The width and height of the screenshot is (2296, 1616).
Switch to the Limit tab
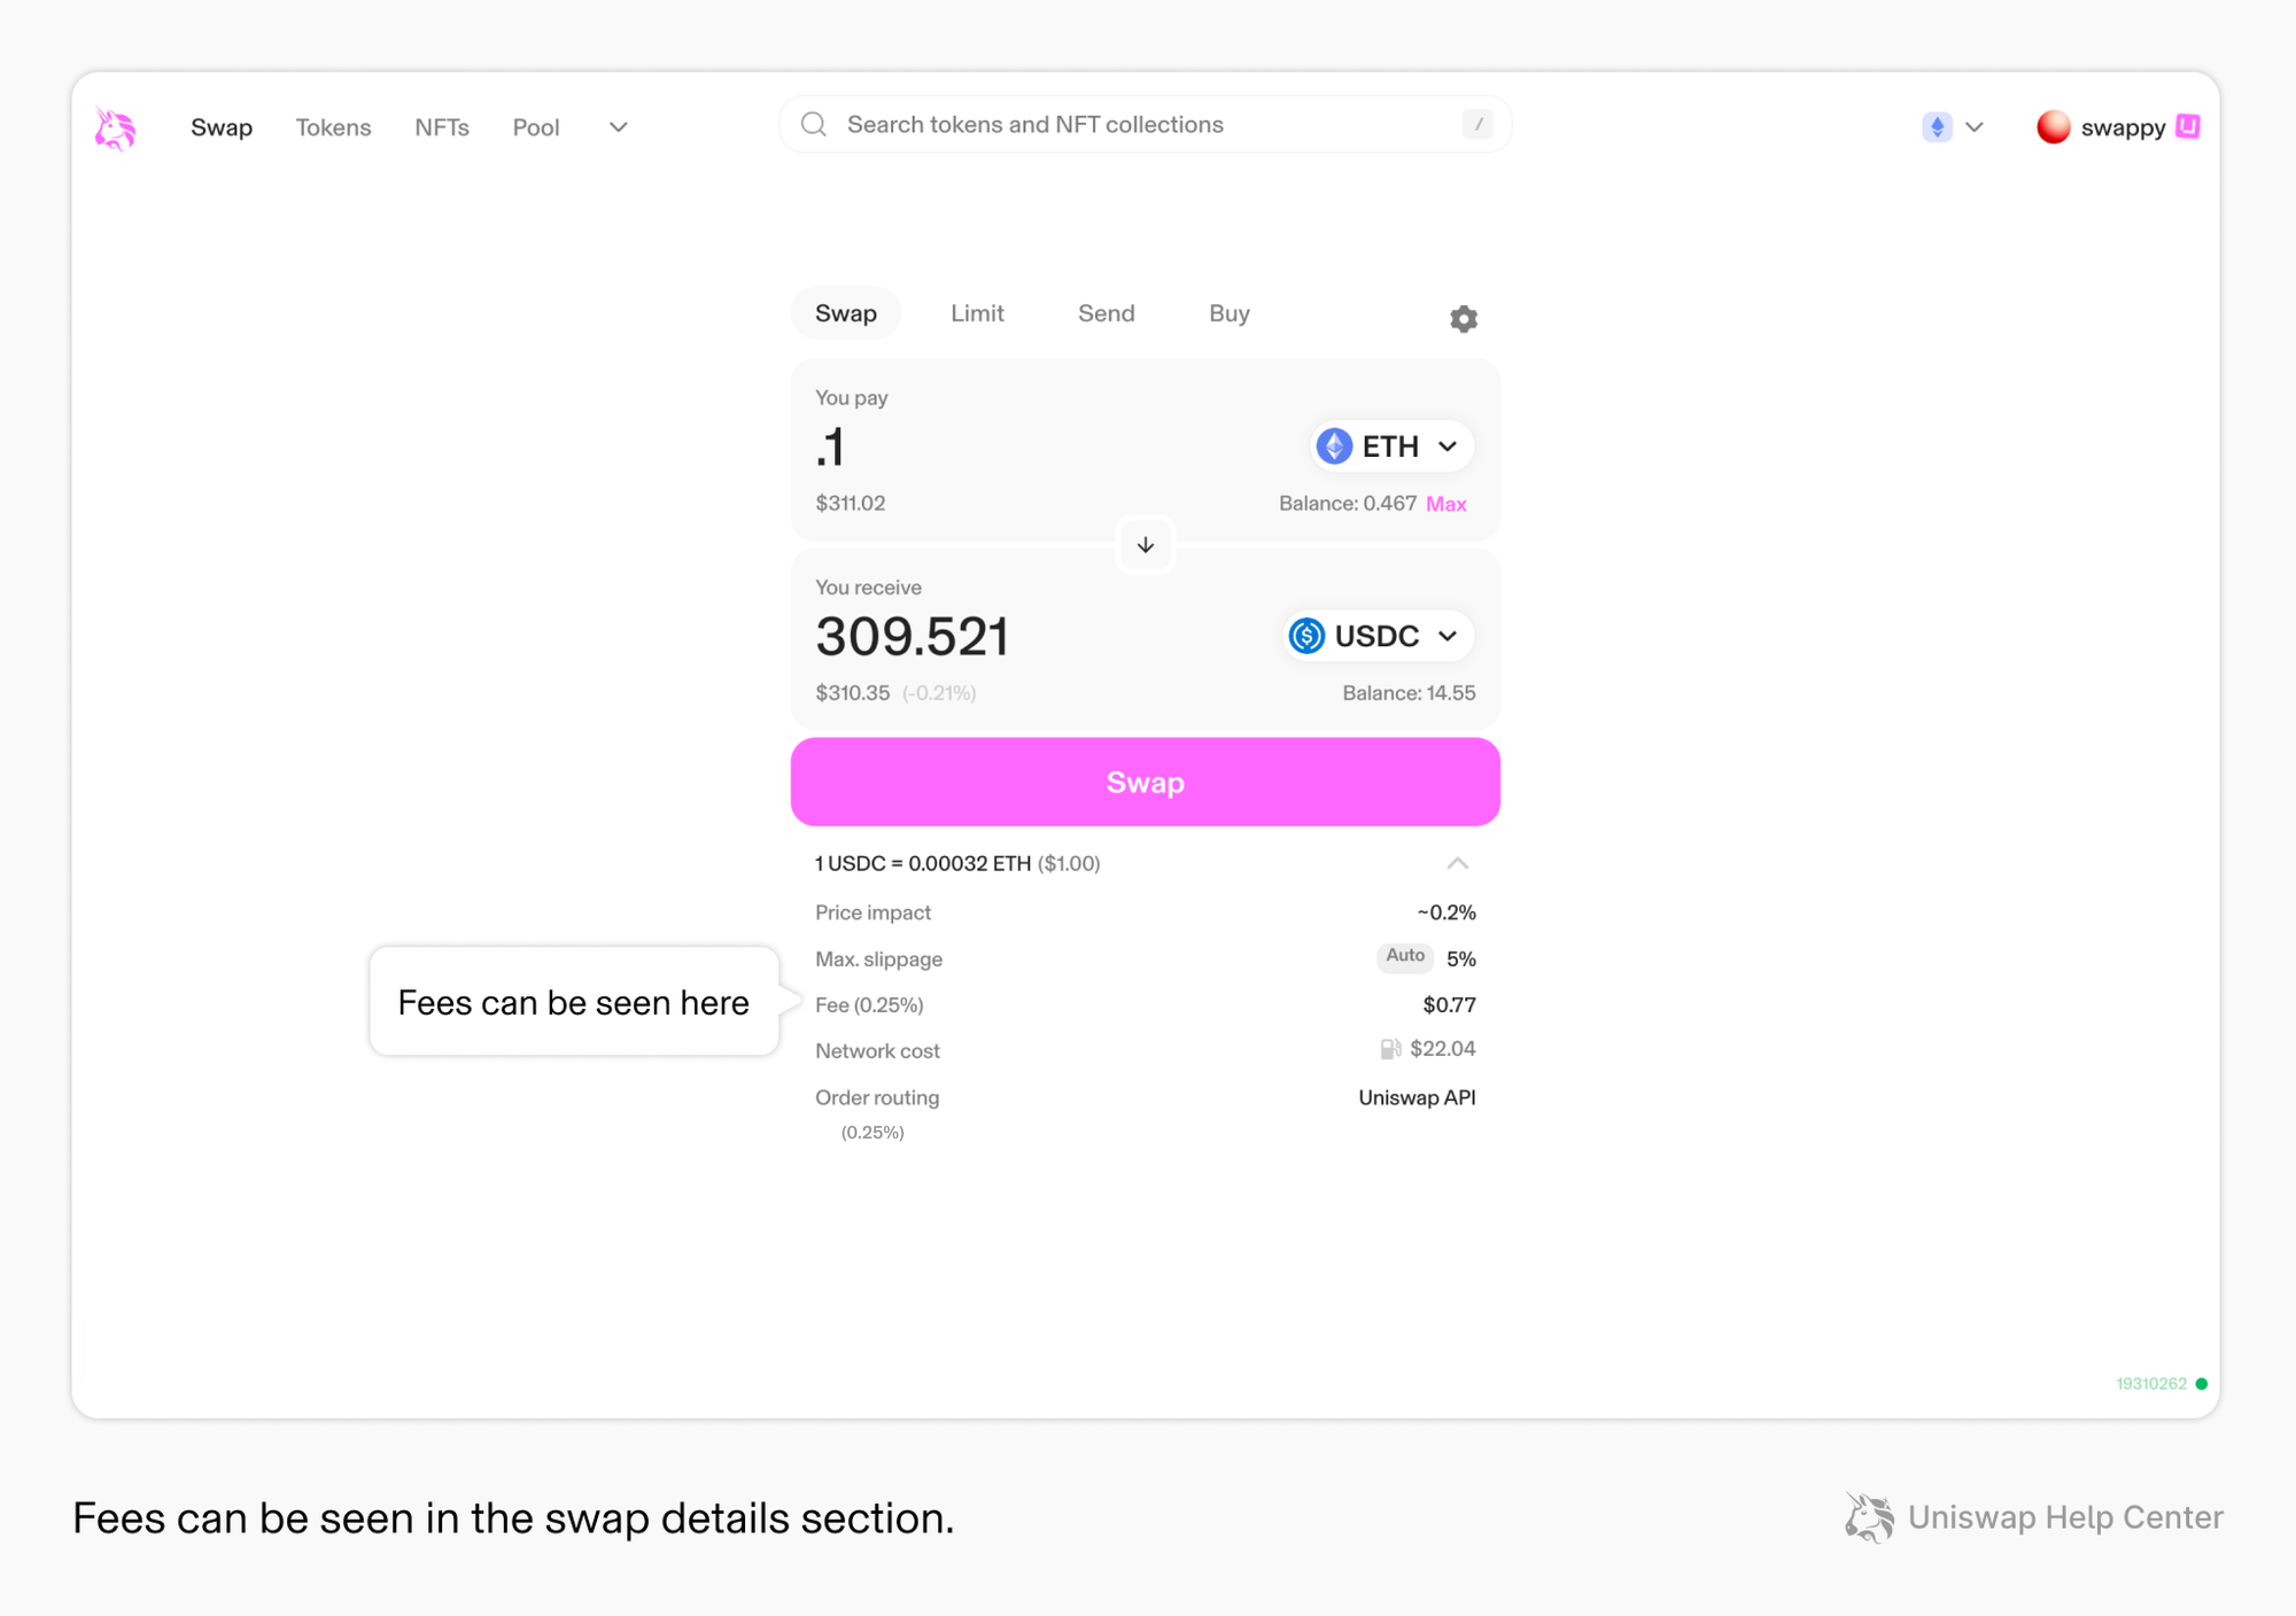pyautogui.click(x=977, y=314)
